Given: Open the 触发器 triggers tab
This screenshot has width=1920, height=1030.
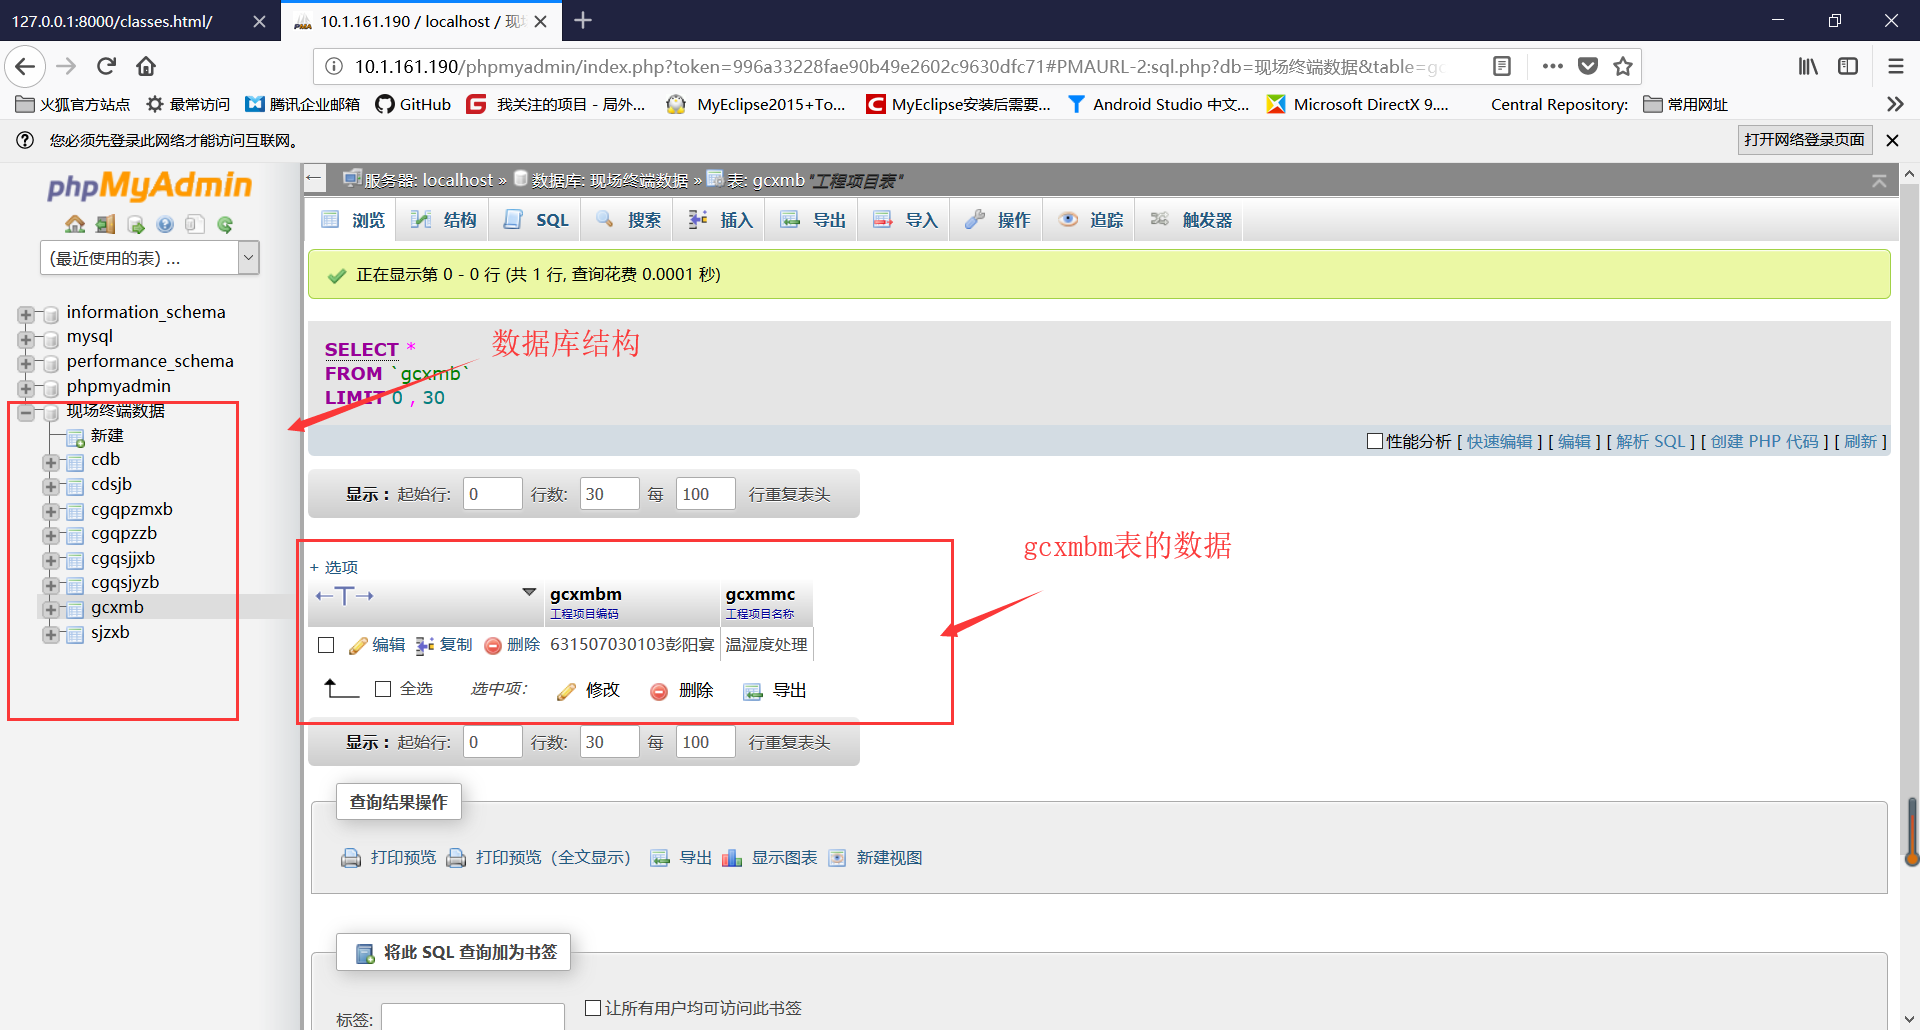Looking at the screenshot, I should (1190, 220).
